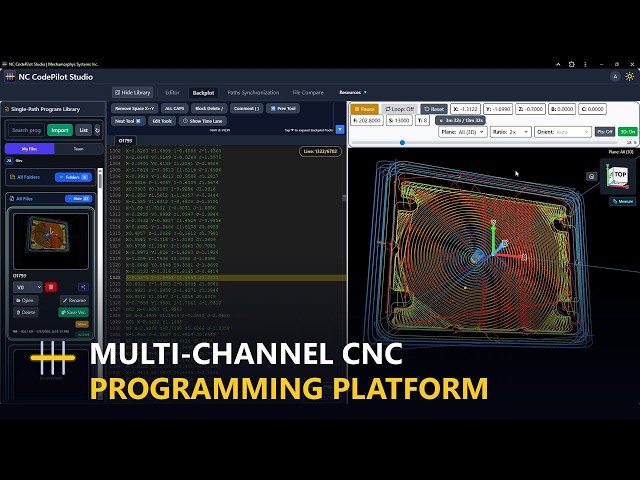Toggle the 3D: On button
640x480 pixels.
pyautogui.click(x=627, y=132)
